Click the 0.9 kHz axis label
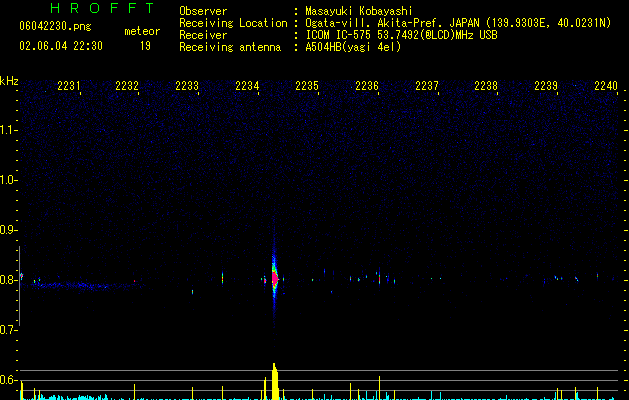Screen dimensions: 629x400 tap(8, 230)
